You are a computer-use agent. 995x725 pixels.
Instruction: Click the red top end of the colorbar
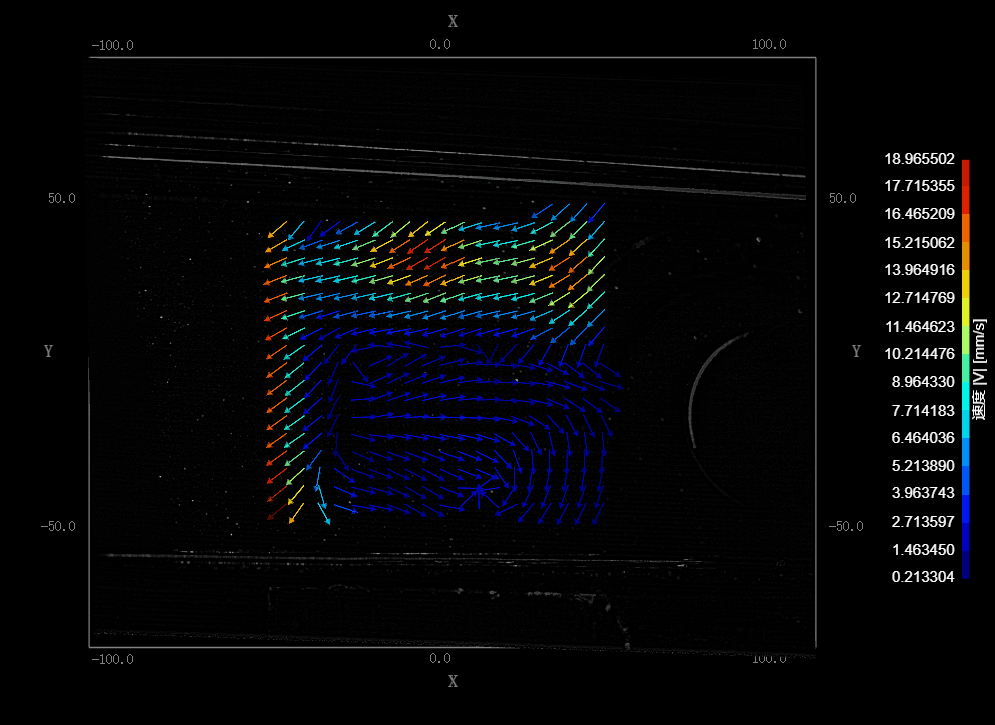(x=965, y=164)
